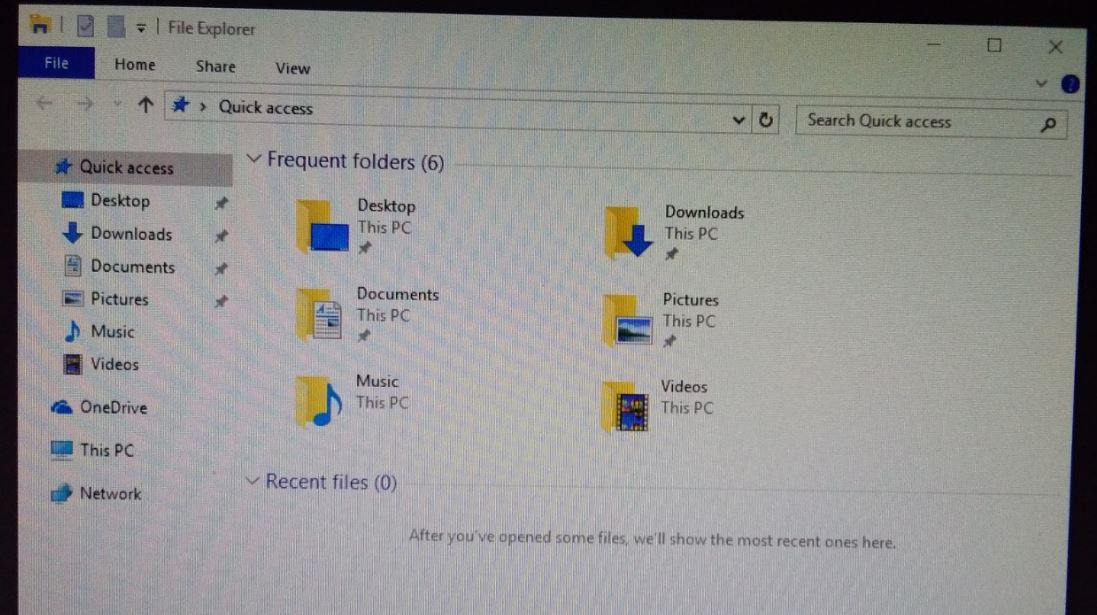Click the pin beside sidebar Documents
This screenshot has width=1097, height=615.
pos(220,269)
